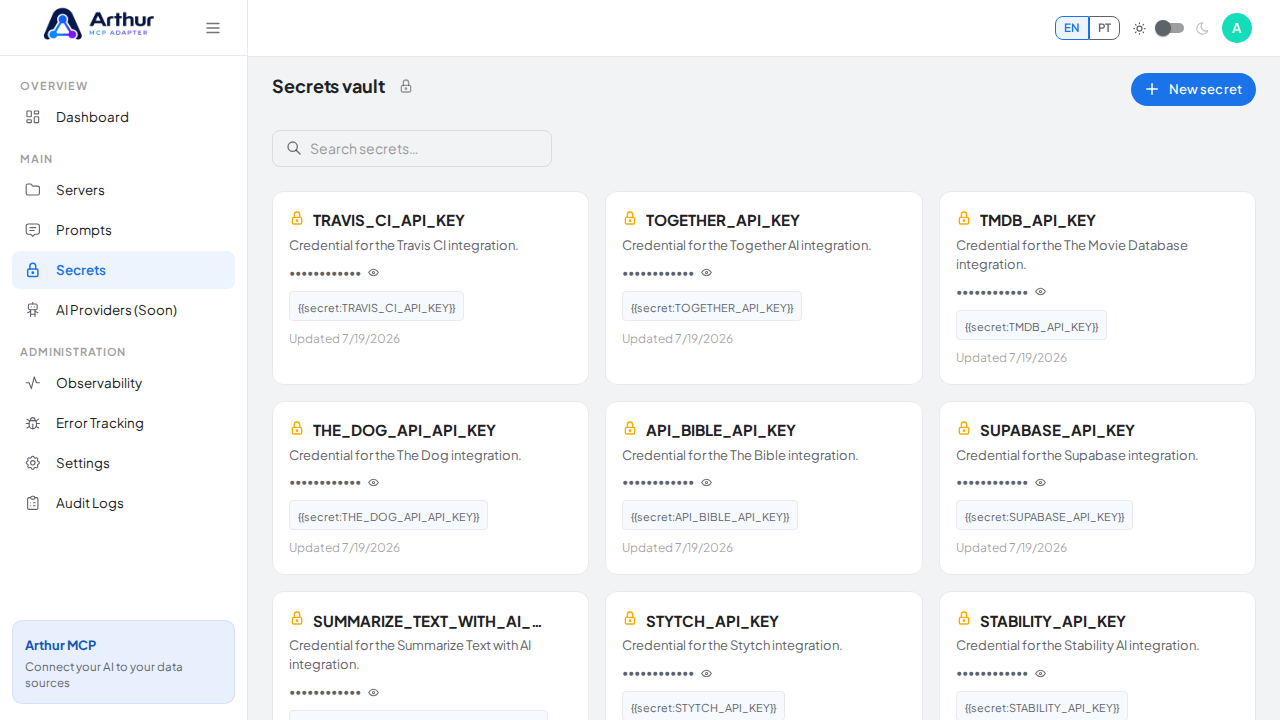1280x720 pixels.
Task: Click the lock icon beside Secrets vault title
Action: (x=406, y=86)
